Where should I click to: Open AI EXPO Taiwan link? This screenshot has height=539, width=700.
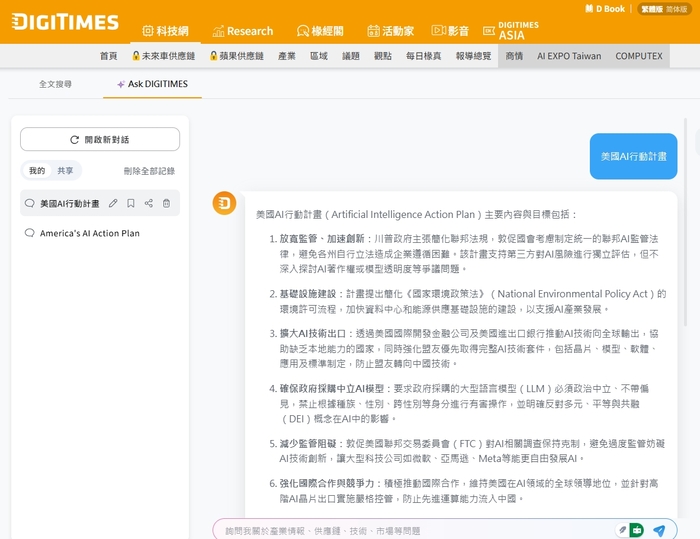569,56
